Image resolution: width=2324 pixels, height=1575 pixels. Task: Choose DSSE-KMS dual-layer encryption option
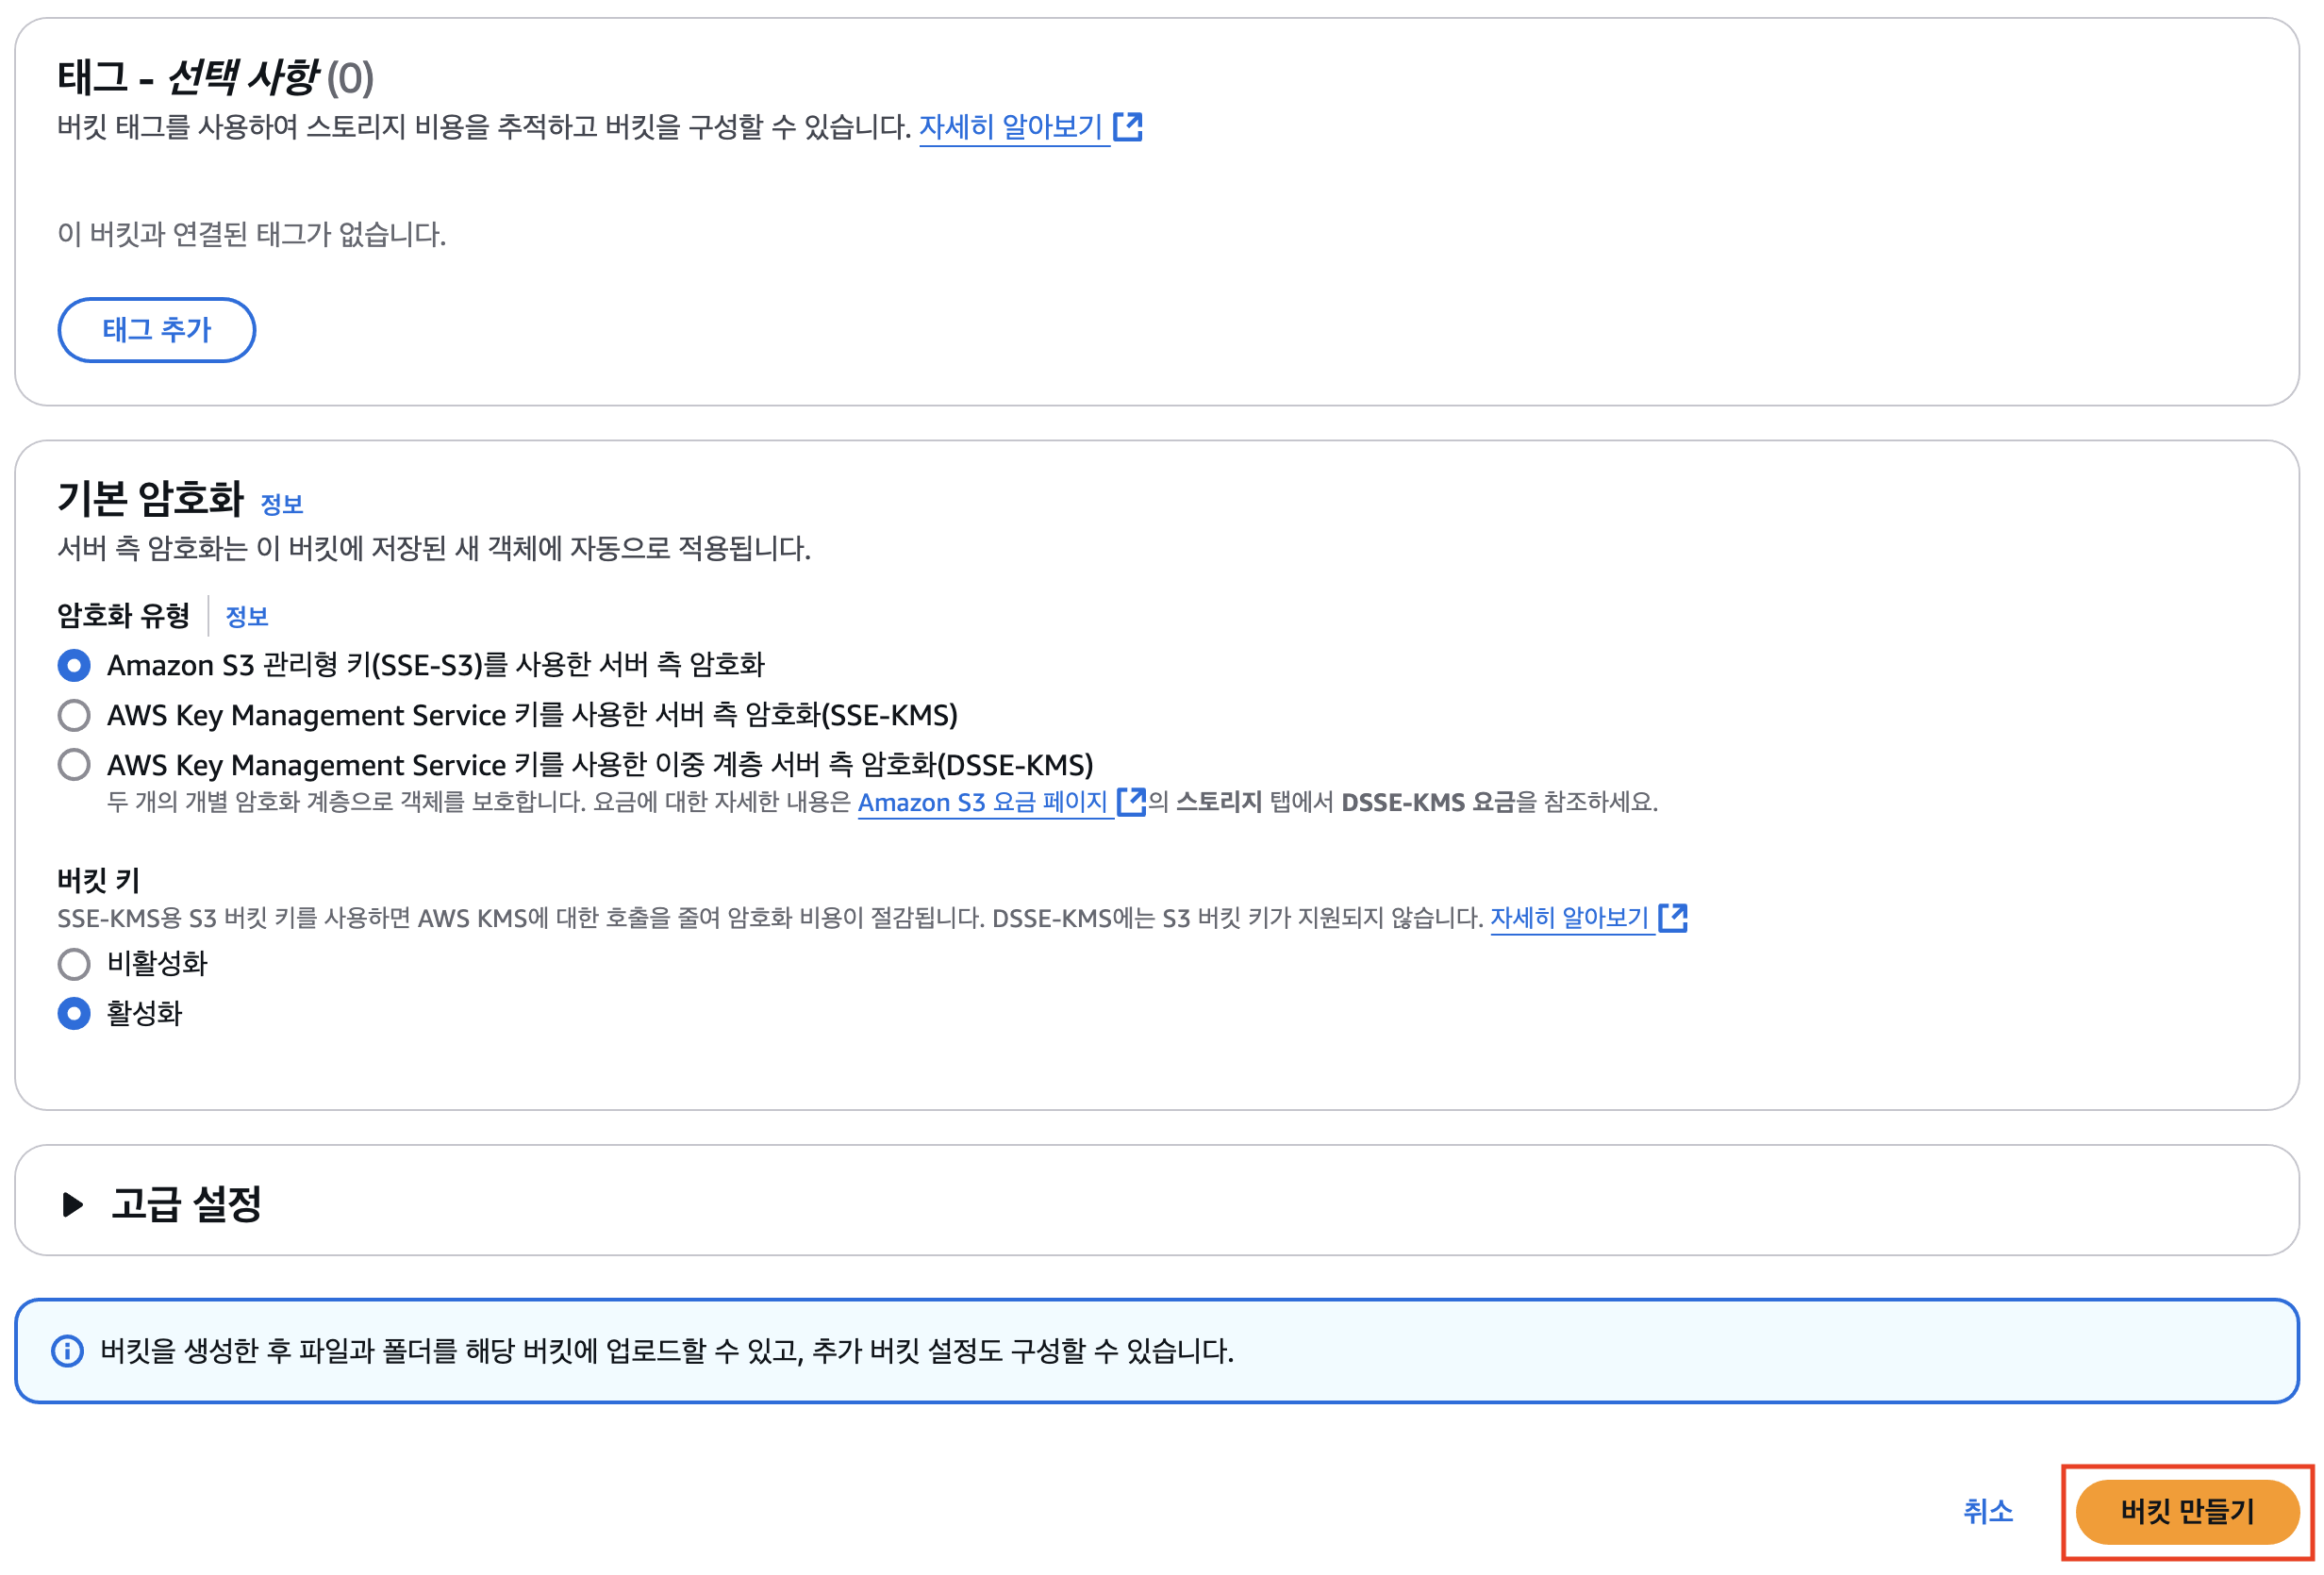74,765
